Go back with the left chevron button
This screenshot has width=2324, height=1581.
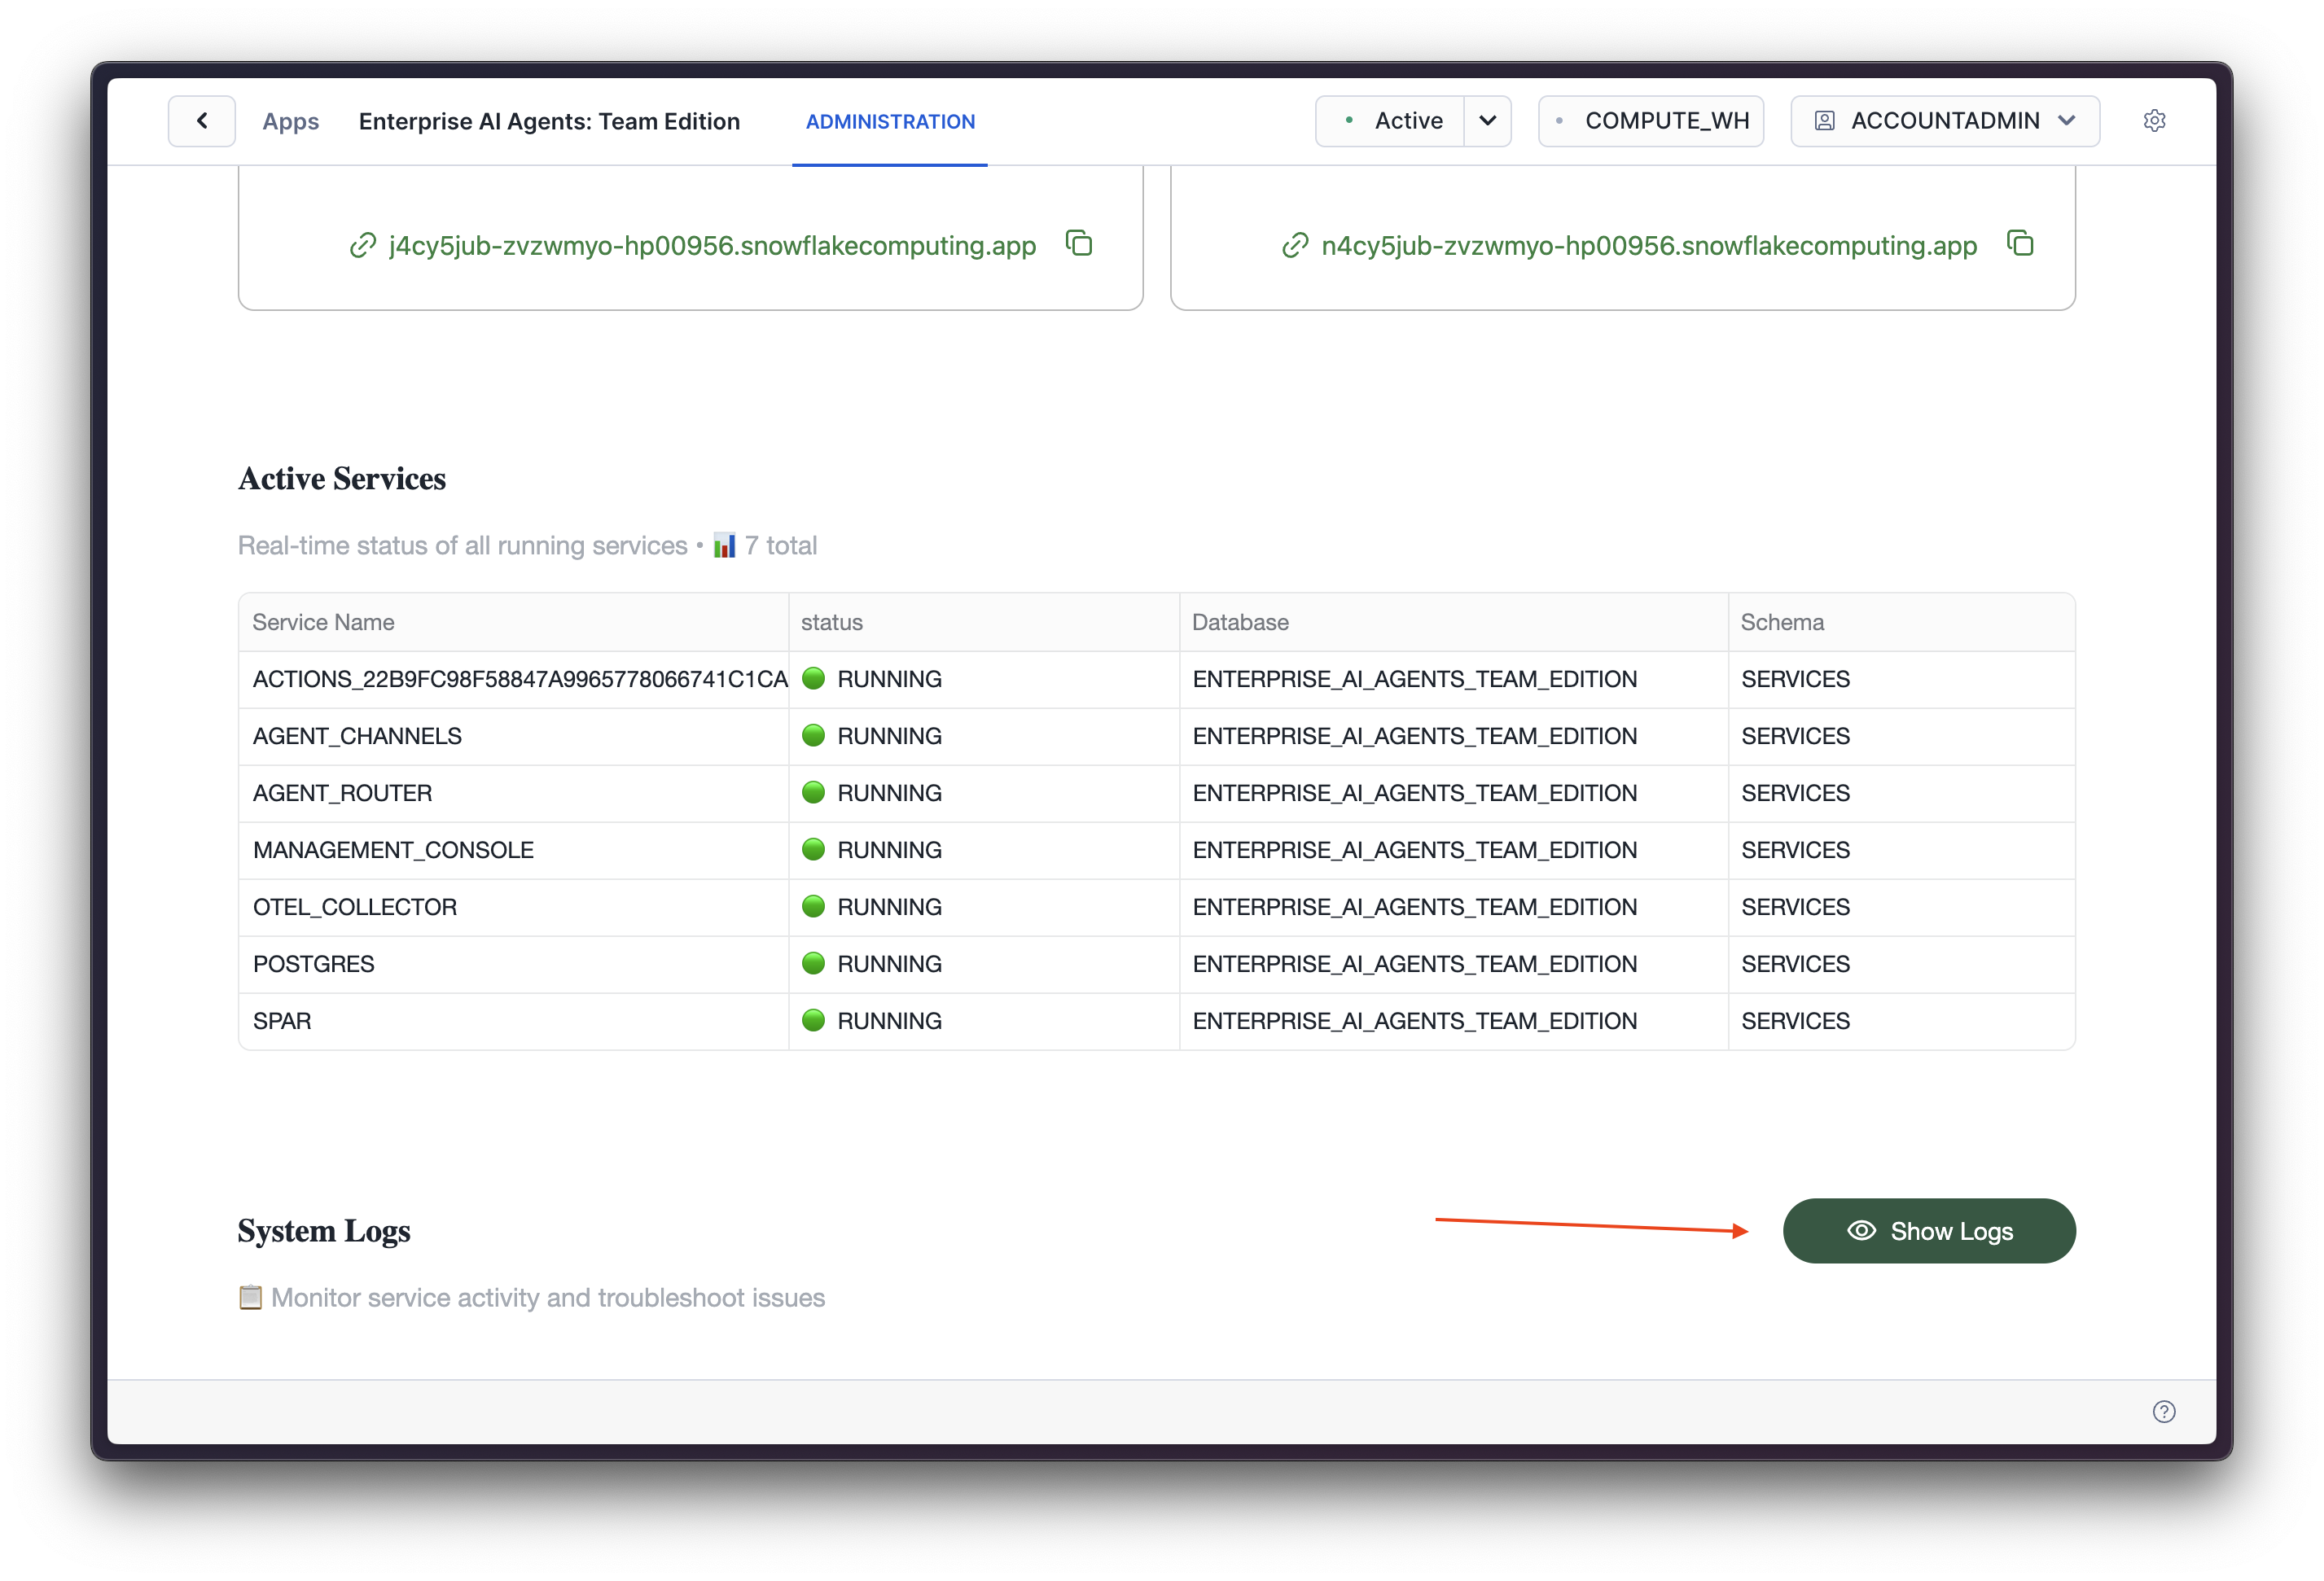(x=202, y=121)
